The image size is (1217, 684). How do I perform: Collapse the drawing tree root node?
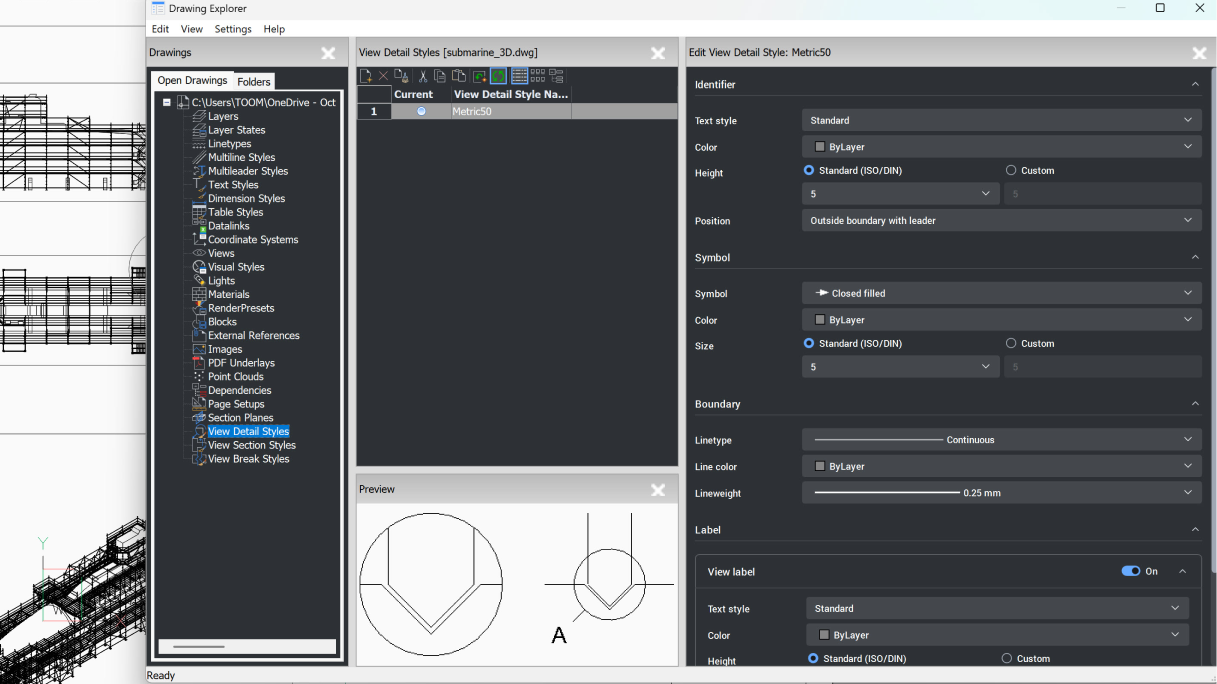click(167, 103)
